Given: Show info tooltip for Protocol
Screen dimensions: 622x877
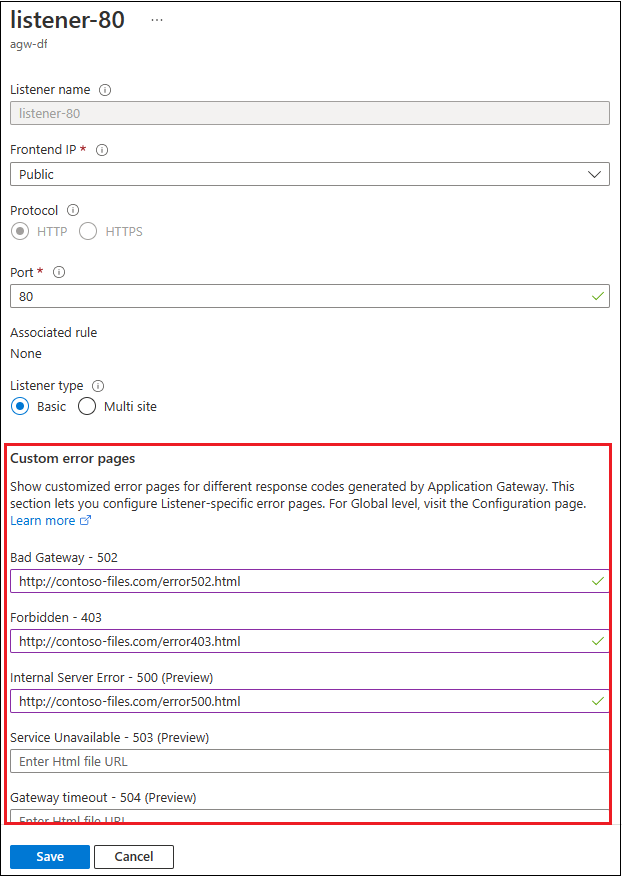Looking at the screenshot, I should point(73,210).
